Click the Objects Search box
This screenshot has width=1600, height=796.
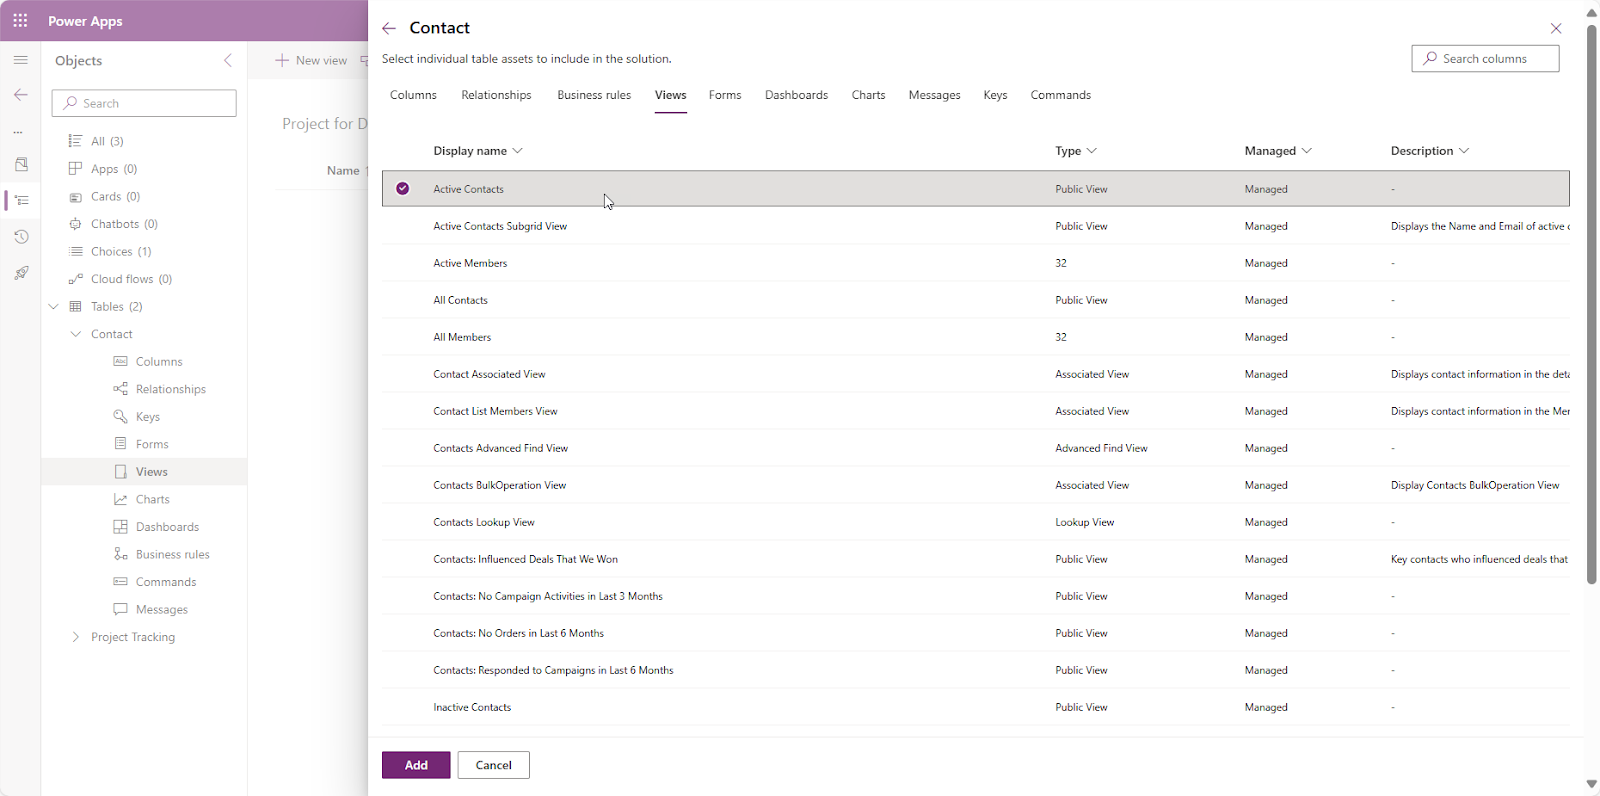pos(144,103)
